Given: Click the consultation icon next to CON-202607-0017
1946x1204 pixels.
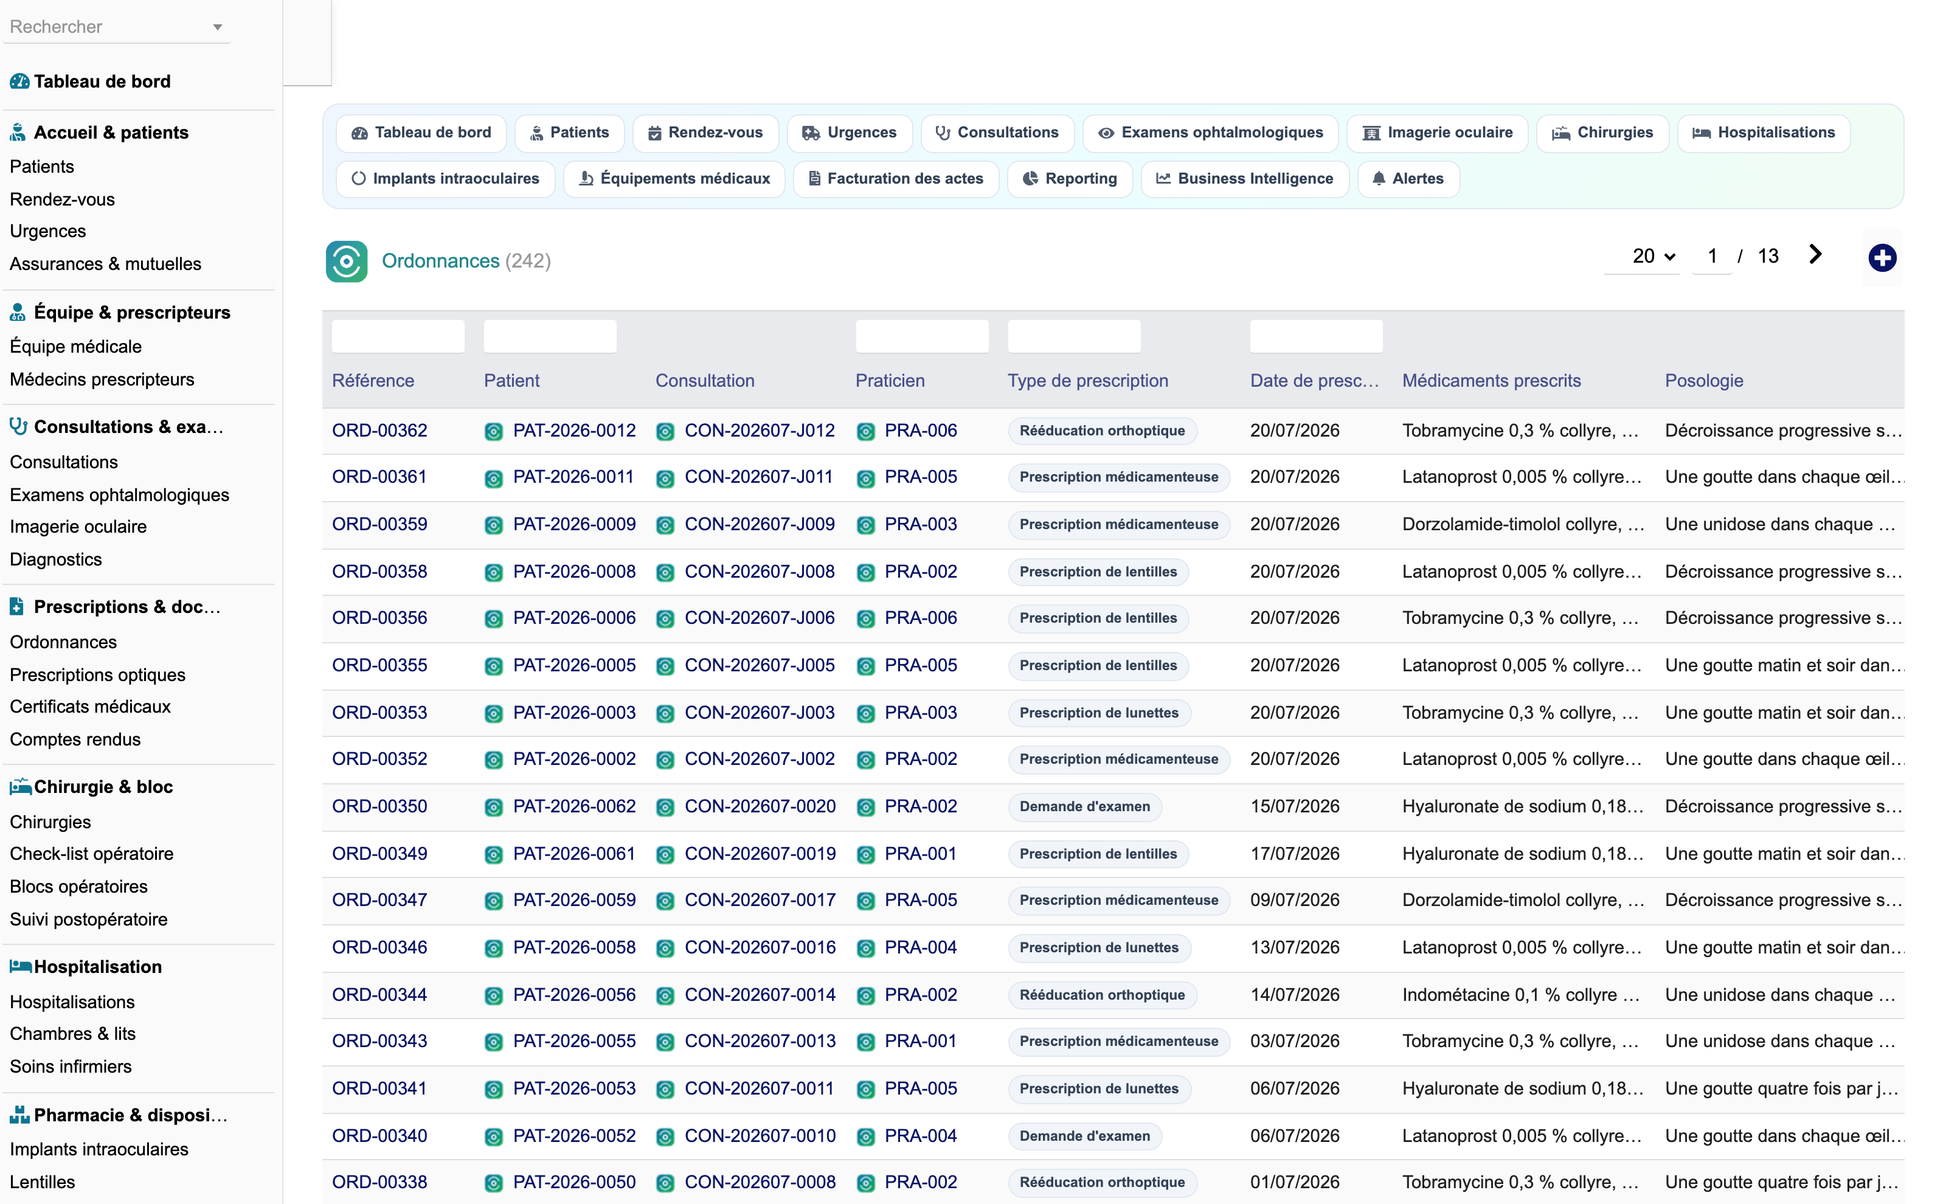Looking at the screenshot, I should pos(665,901).
